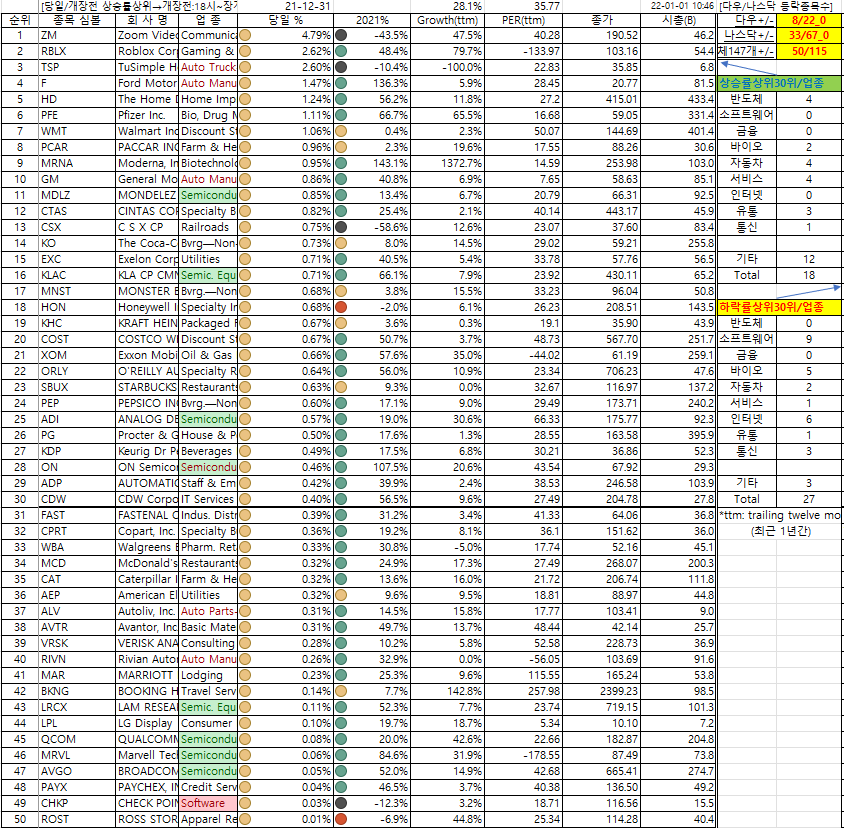844x828 pixels.
Task: Click the yellow 50/115 total count cell
Action: point(808,52)
